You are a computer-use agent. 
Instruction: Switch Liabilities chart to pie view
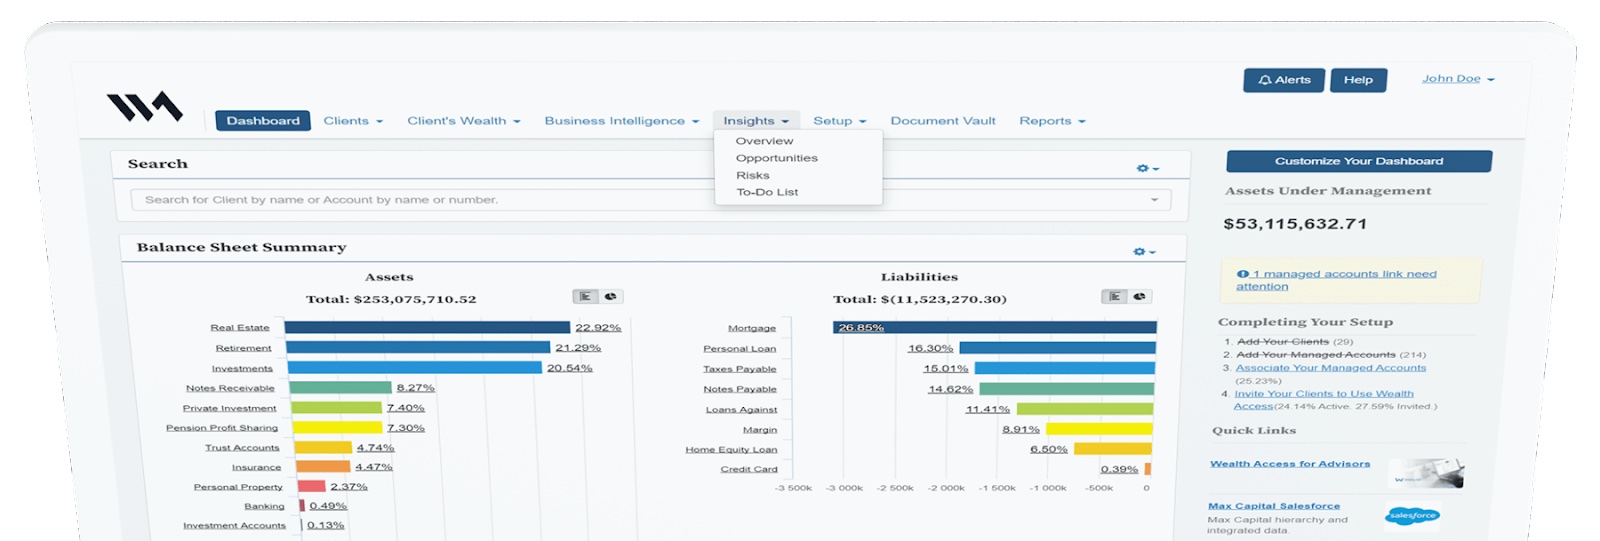[1139, 297]
